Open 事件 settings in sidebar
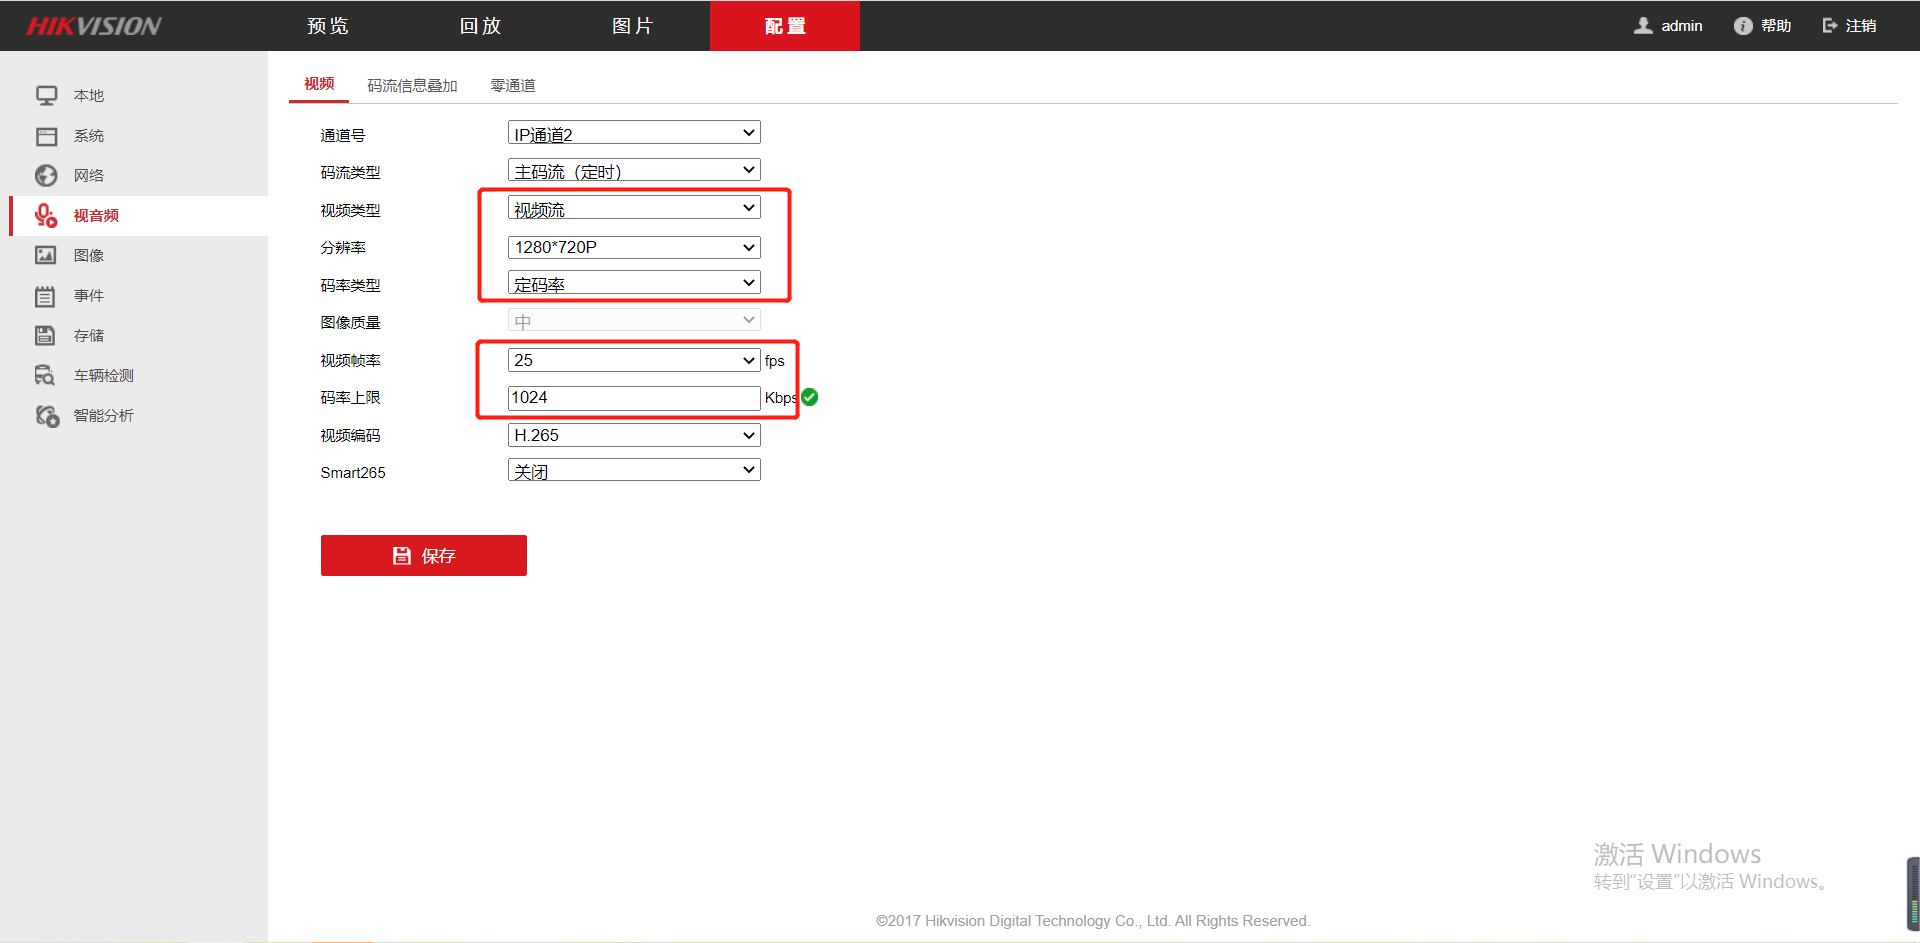 pyautogui.click(x=89, y=296)
